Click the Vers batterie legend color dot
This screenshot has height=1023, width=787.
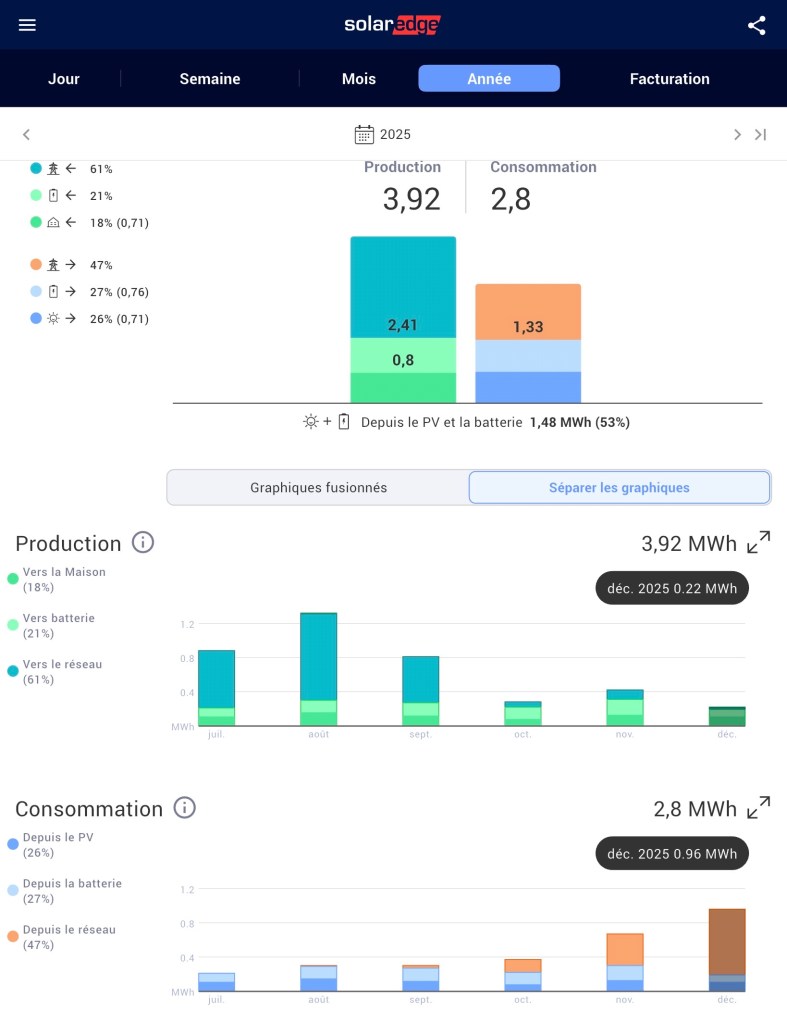[x=13, y=625]
